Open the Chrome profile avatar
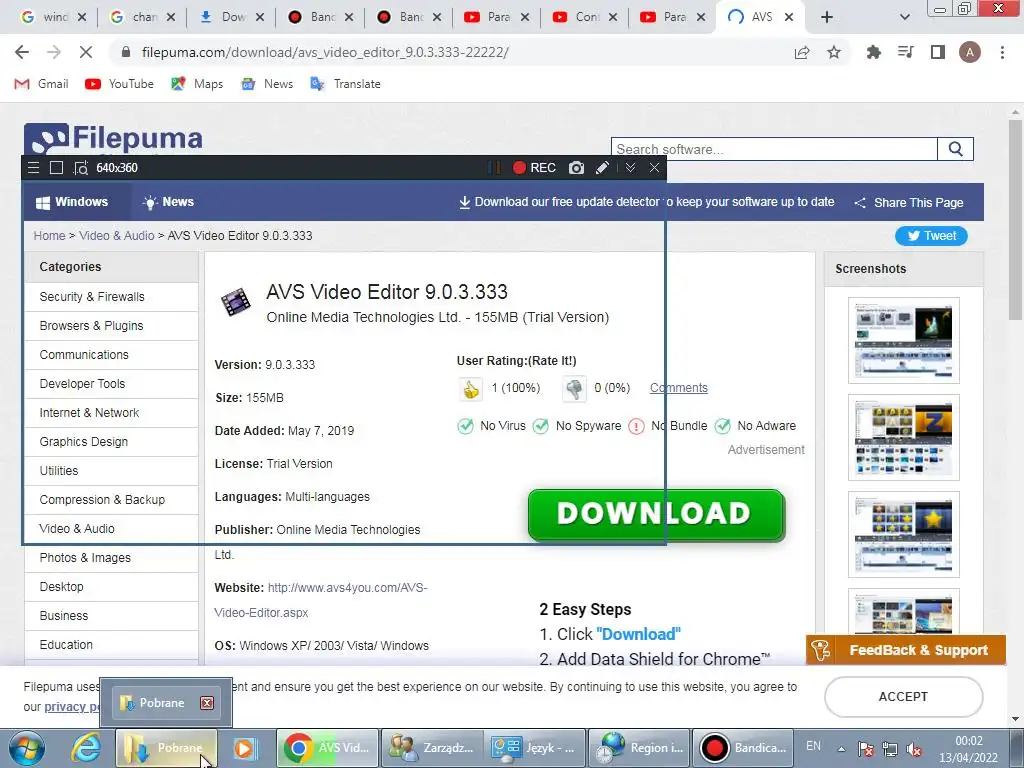Viewport: 1024px width, 768px height. coord(970,52)
